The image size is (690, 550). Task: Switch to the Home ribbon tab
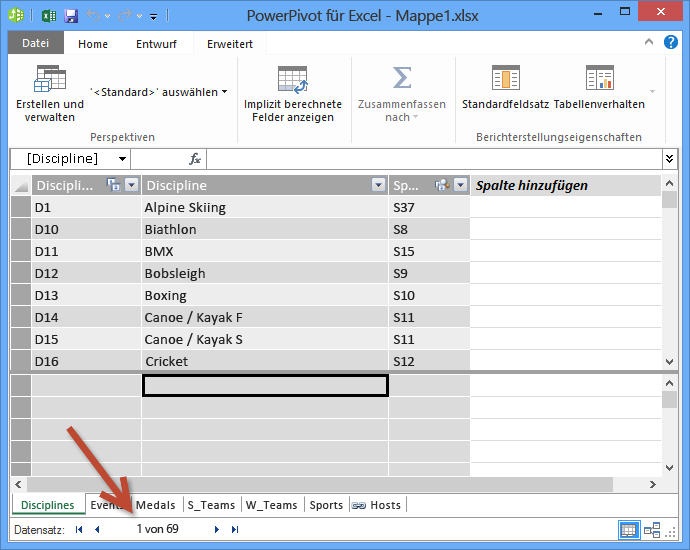(x=93, y=44)
